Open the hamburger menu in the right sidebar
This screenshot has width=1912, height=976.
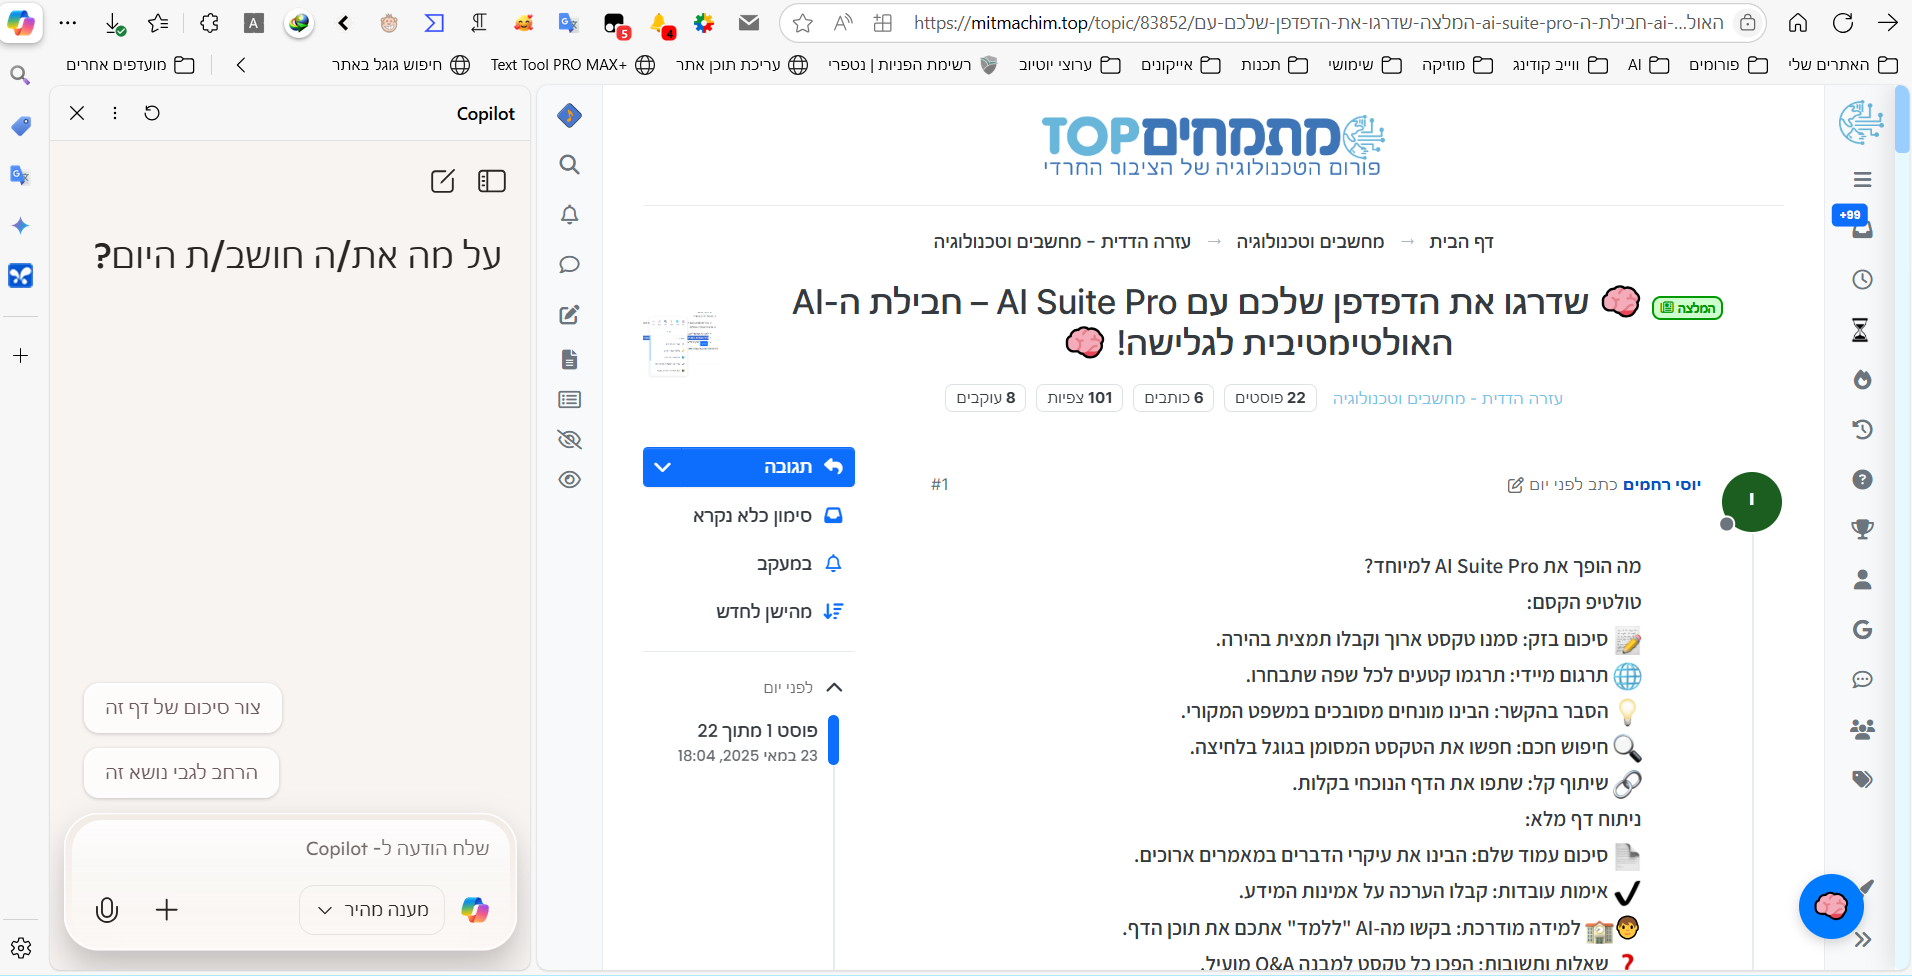coord(1862,179)
